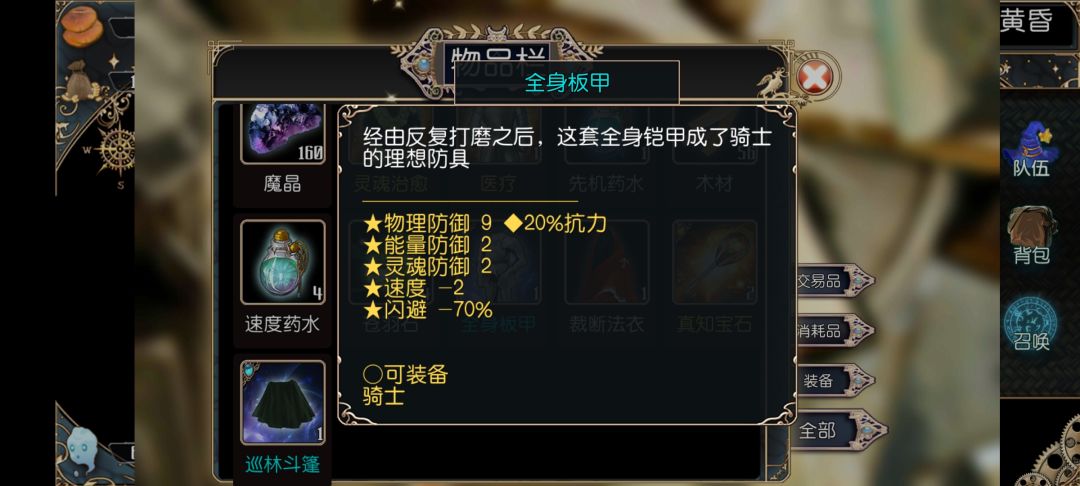
Task: Open the 队伍 wizard hat icon
Action: tap(1031, 149)
